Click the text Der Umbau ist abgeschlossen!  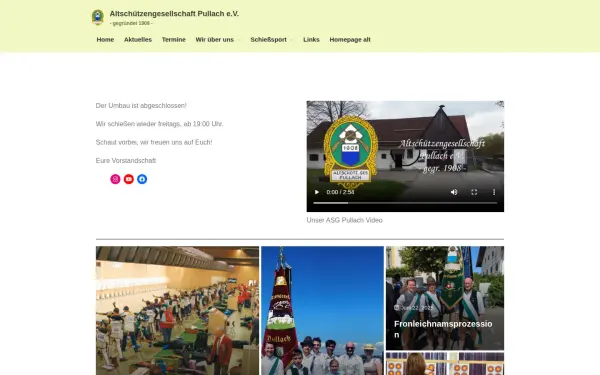pyautogui.click(x=141, y=106)
